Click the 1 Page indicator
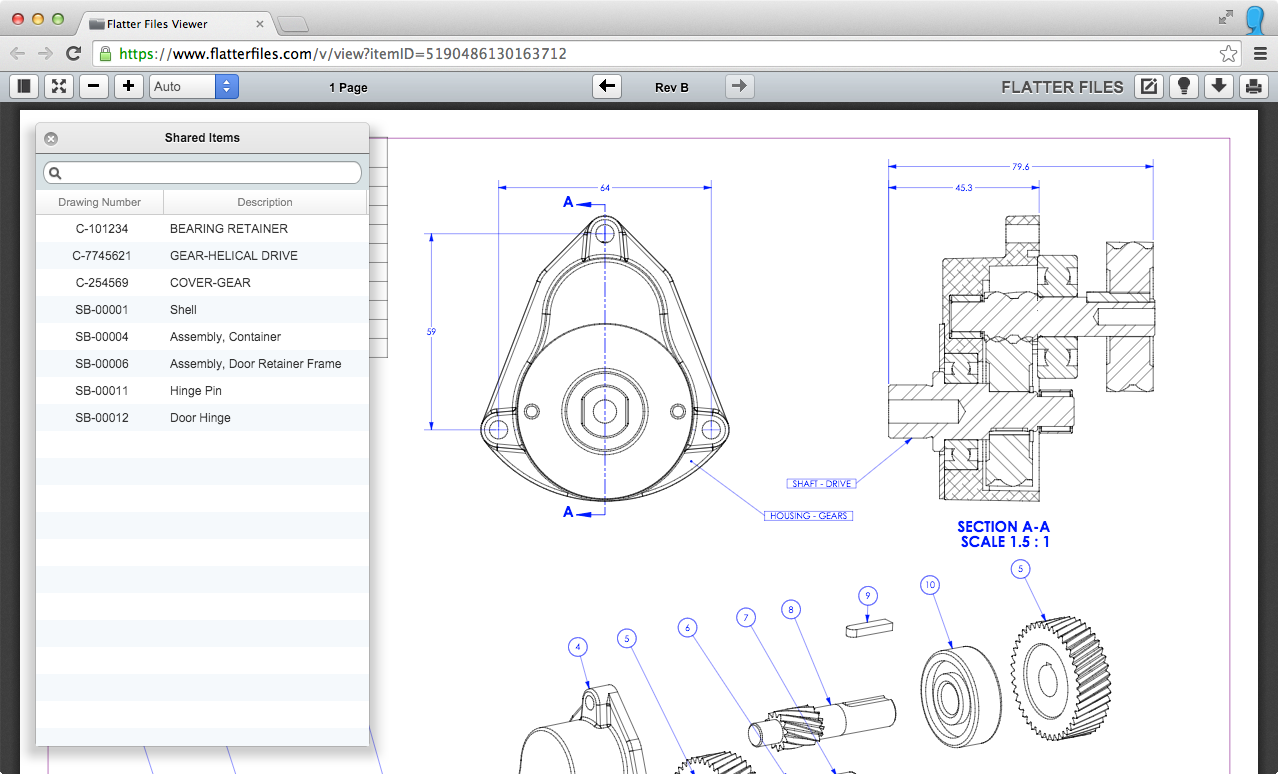 (x=348, y=88)
